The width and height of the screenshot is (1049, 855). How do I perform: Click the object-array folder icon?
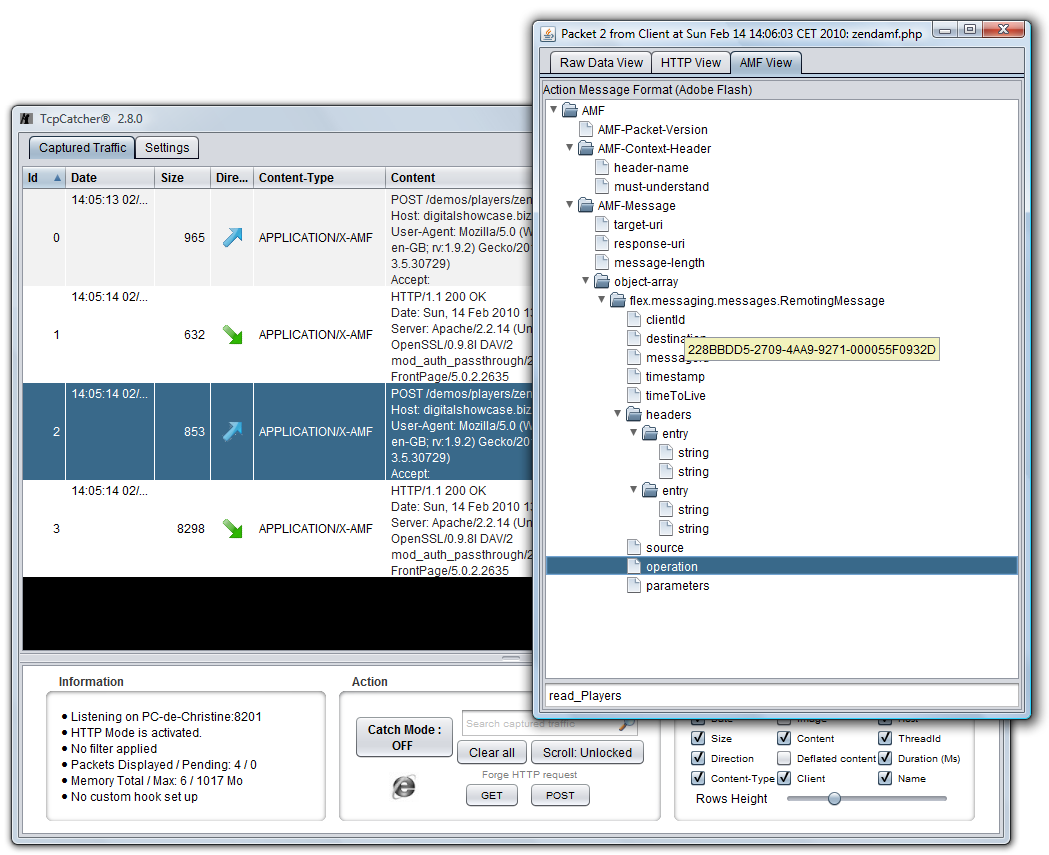tap(602, 282)
